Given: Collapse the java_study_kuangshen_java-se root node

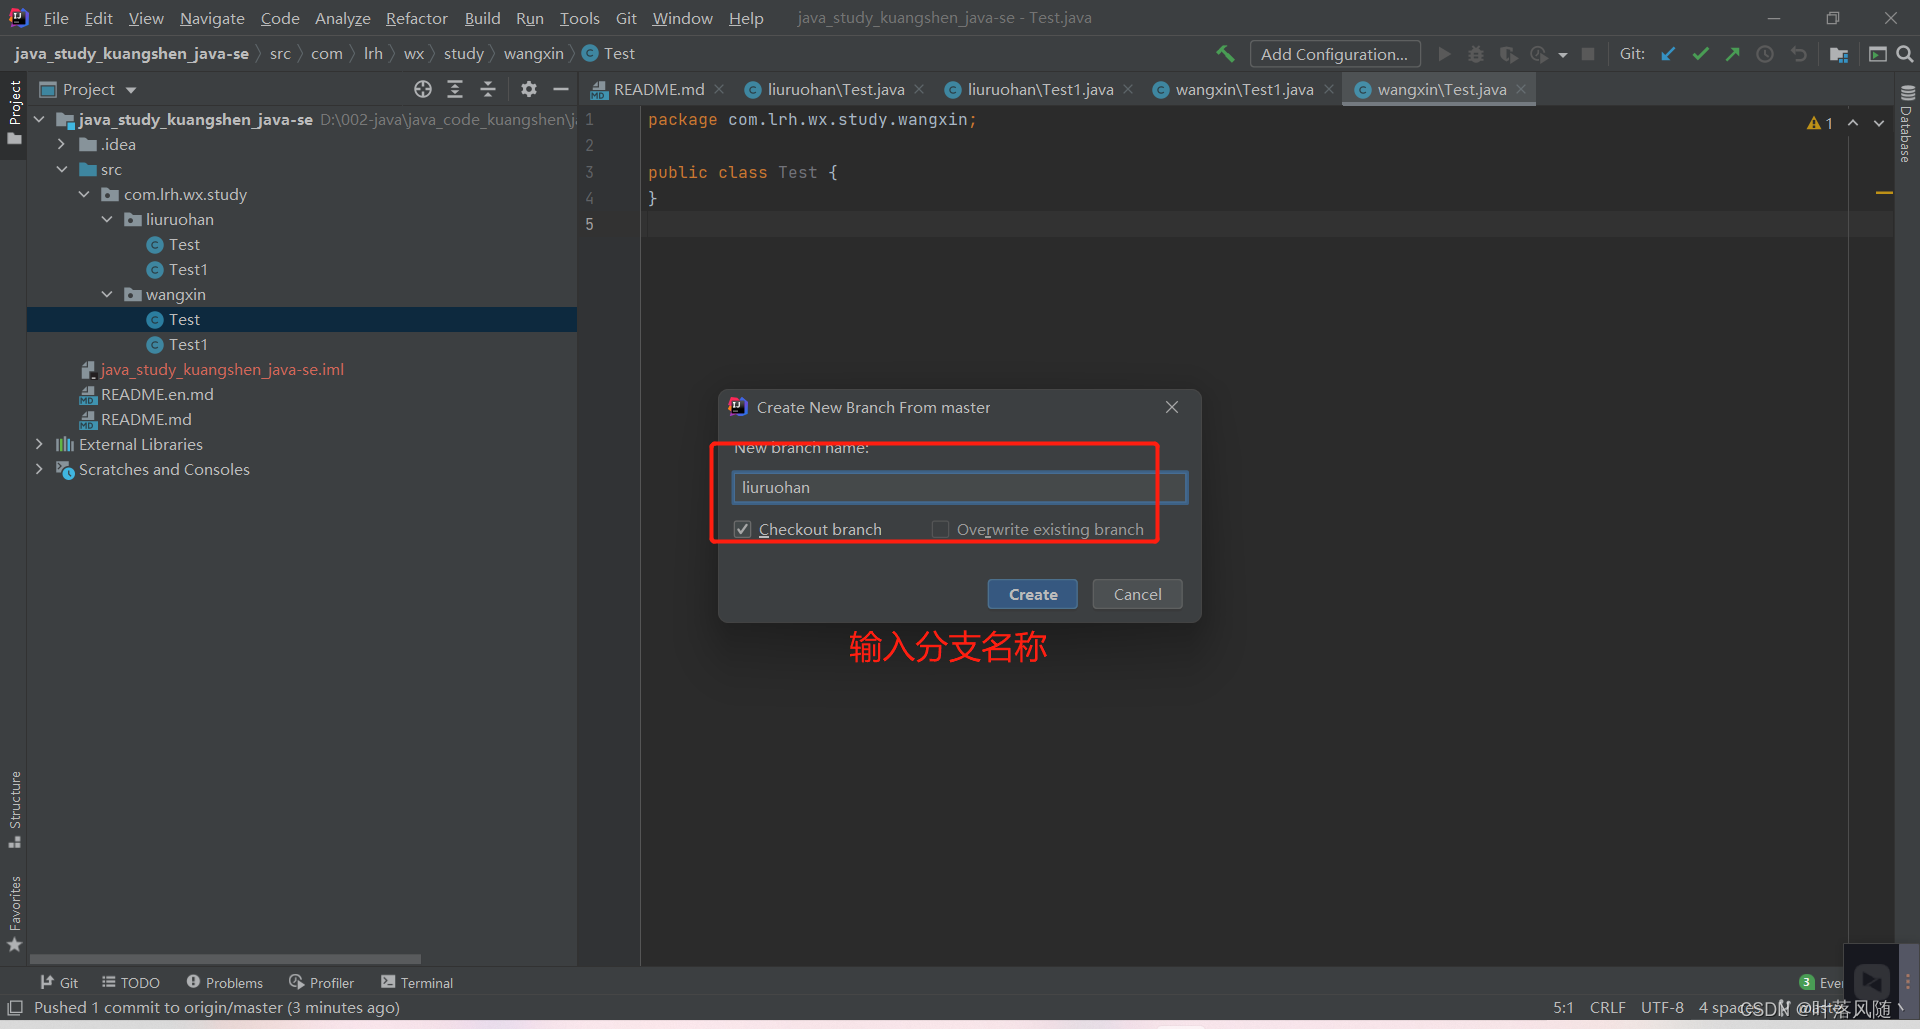Looking at the screenshot, I should 39,119.
